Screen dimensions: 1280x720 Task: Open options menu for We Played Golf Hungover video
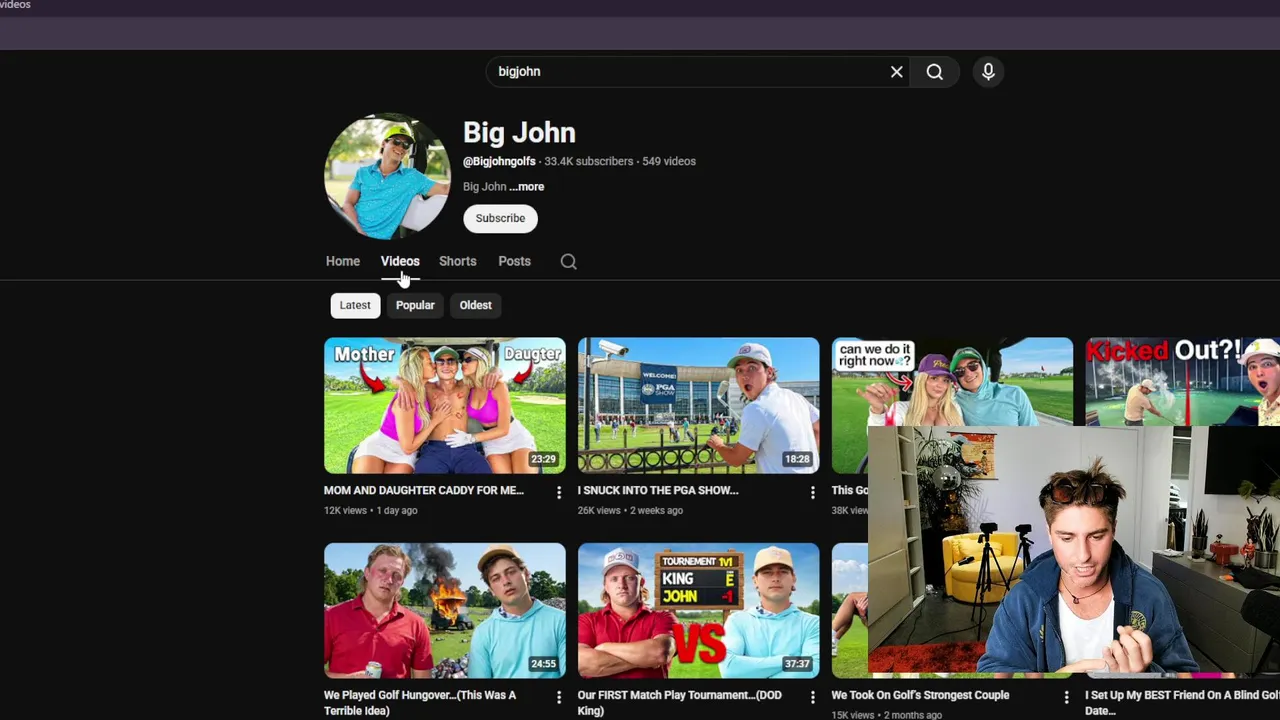point(558,697)
